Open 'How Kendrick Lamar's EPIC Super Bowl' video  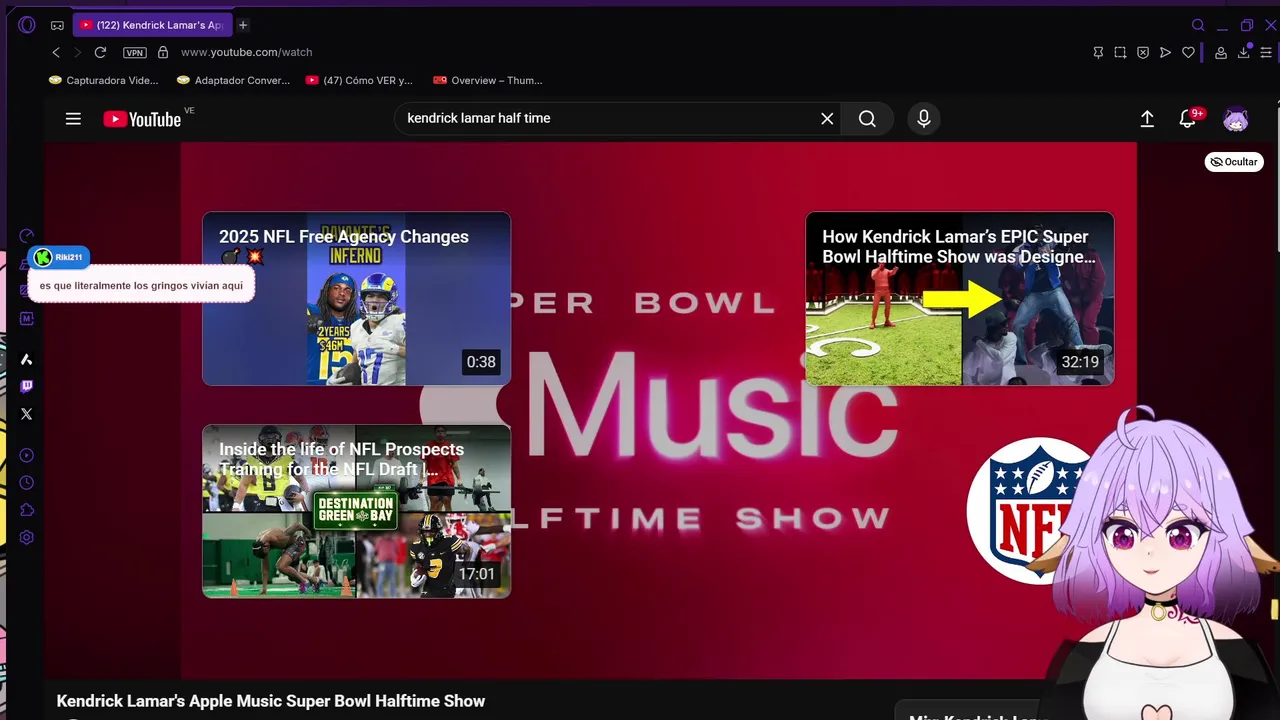click(x=960, y=299)
